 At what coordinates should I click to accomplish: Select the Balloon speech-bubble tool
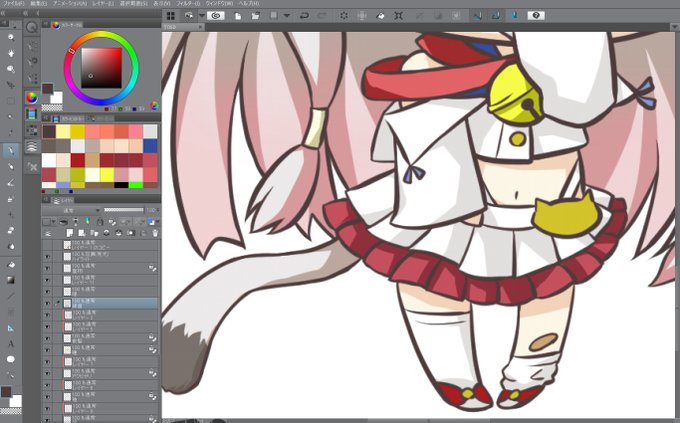(11, 359)
